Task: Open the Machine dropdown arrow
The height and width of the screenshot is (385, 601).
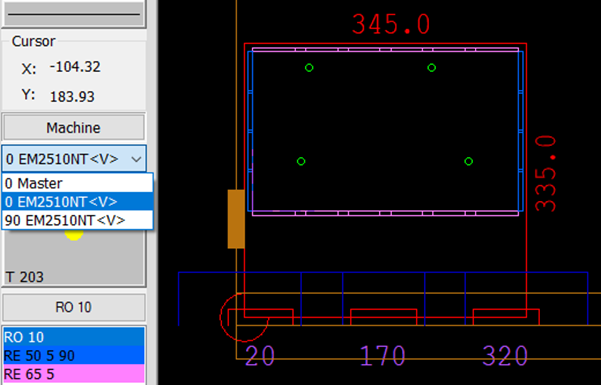Action: click(136, 159)
